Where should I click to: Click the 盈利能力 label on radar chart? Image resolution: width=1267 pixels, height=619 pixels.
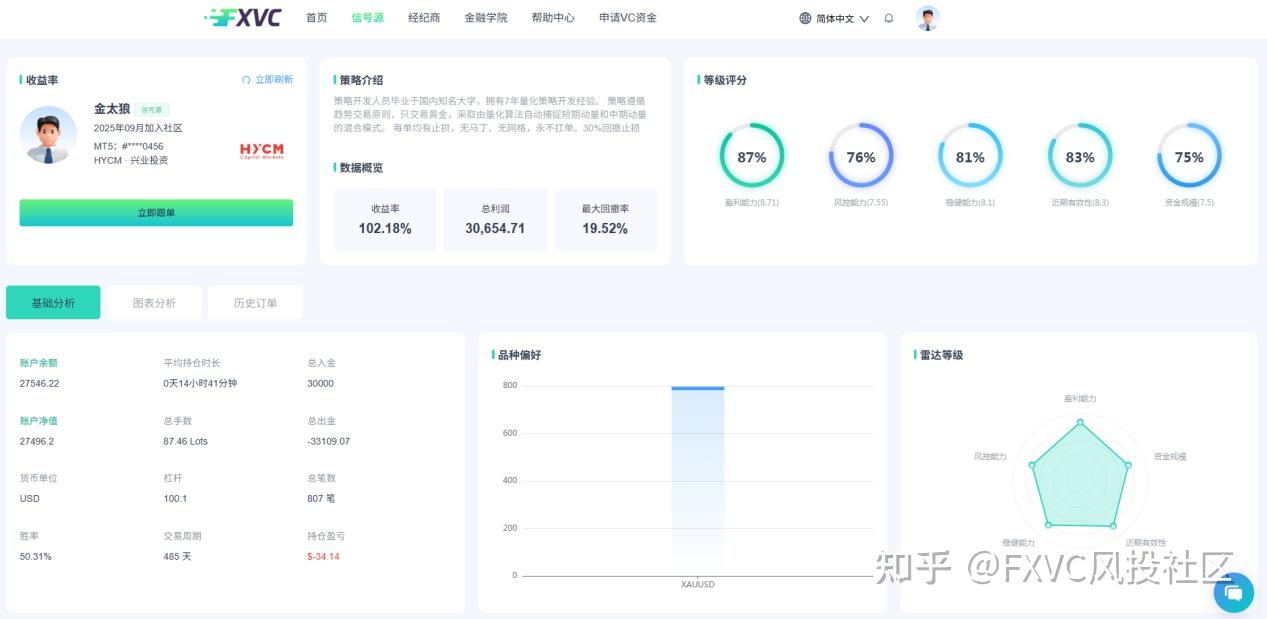1080,399
